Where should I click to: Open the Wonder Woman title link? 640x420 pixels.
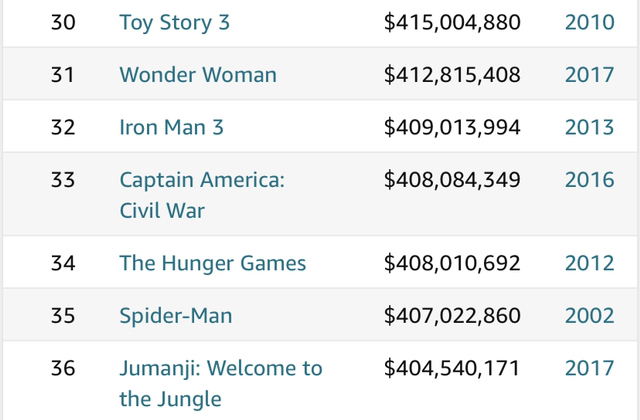pos(198,75)
